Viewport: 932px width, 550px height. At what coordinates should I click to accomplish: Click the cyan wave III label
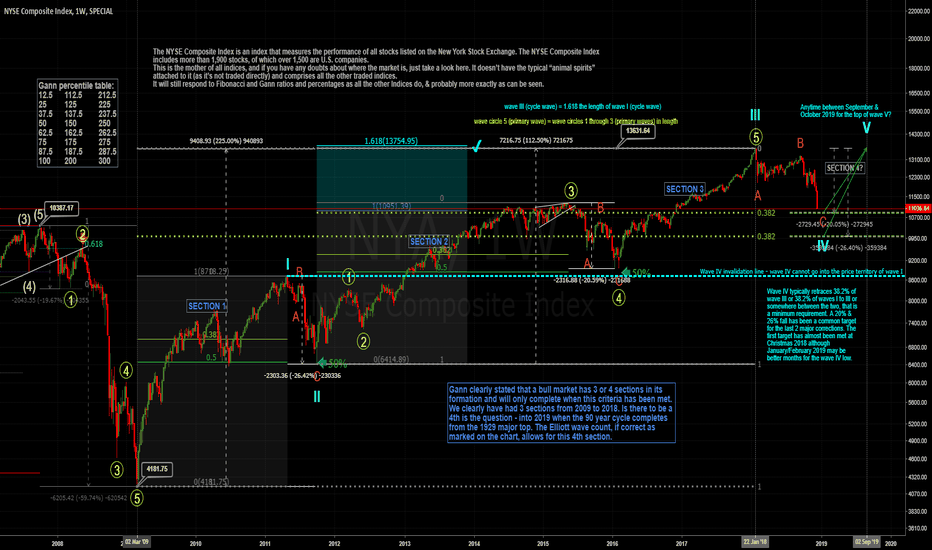point(755,115)
